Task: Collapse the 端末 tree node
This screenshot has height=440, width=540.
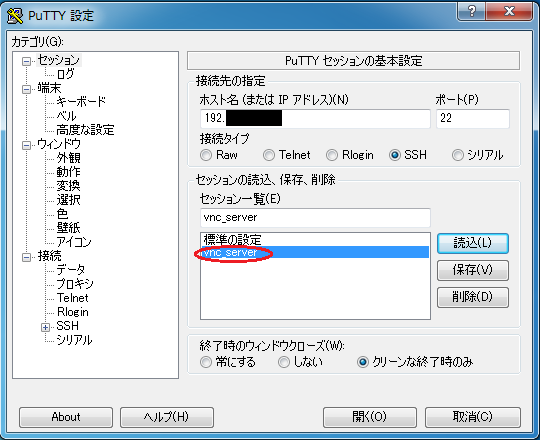Action: (26, 90)
